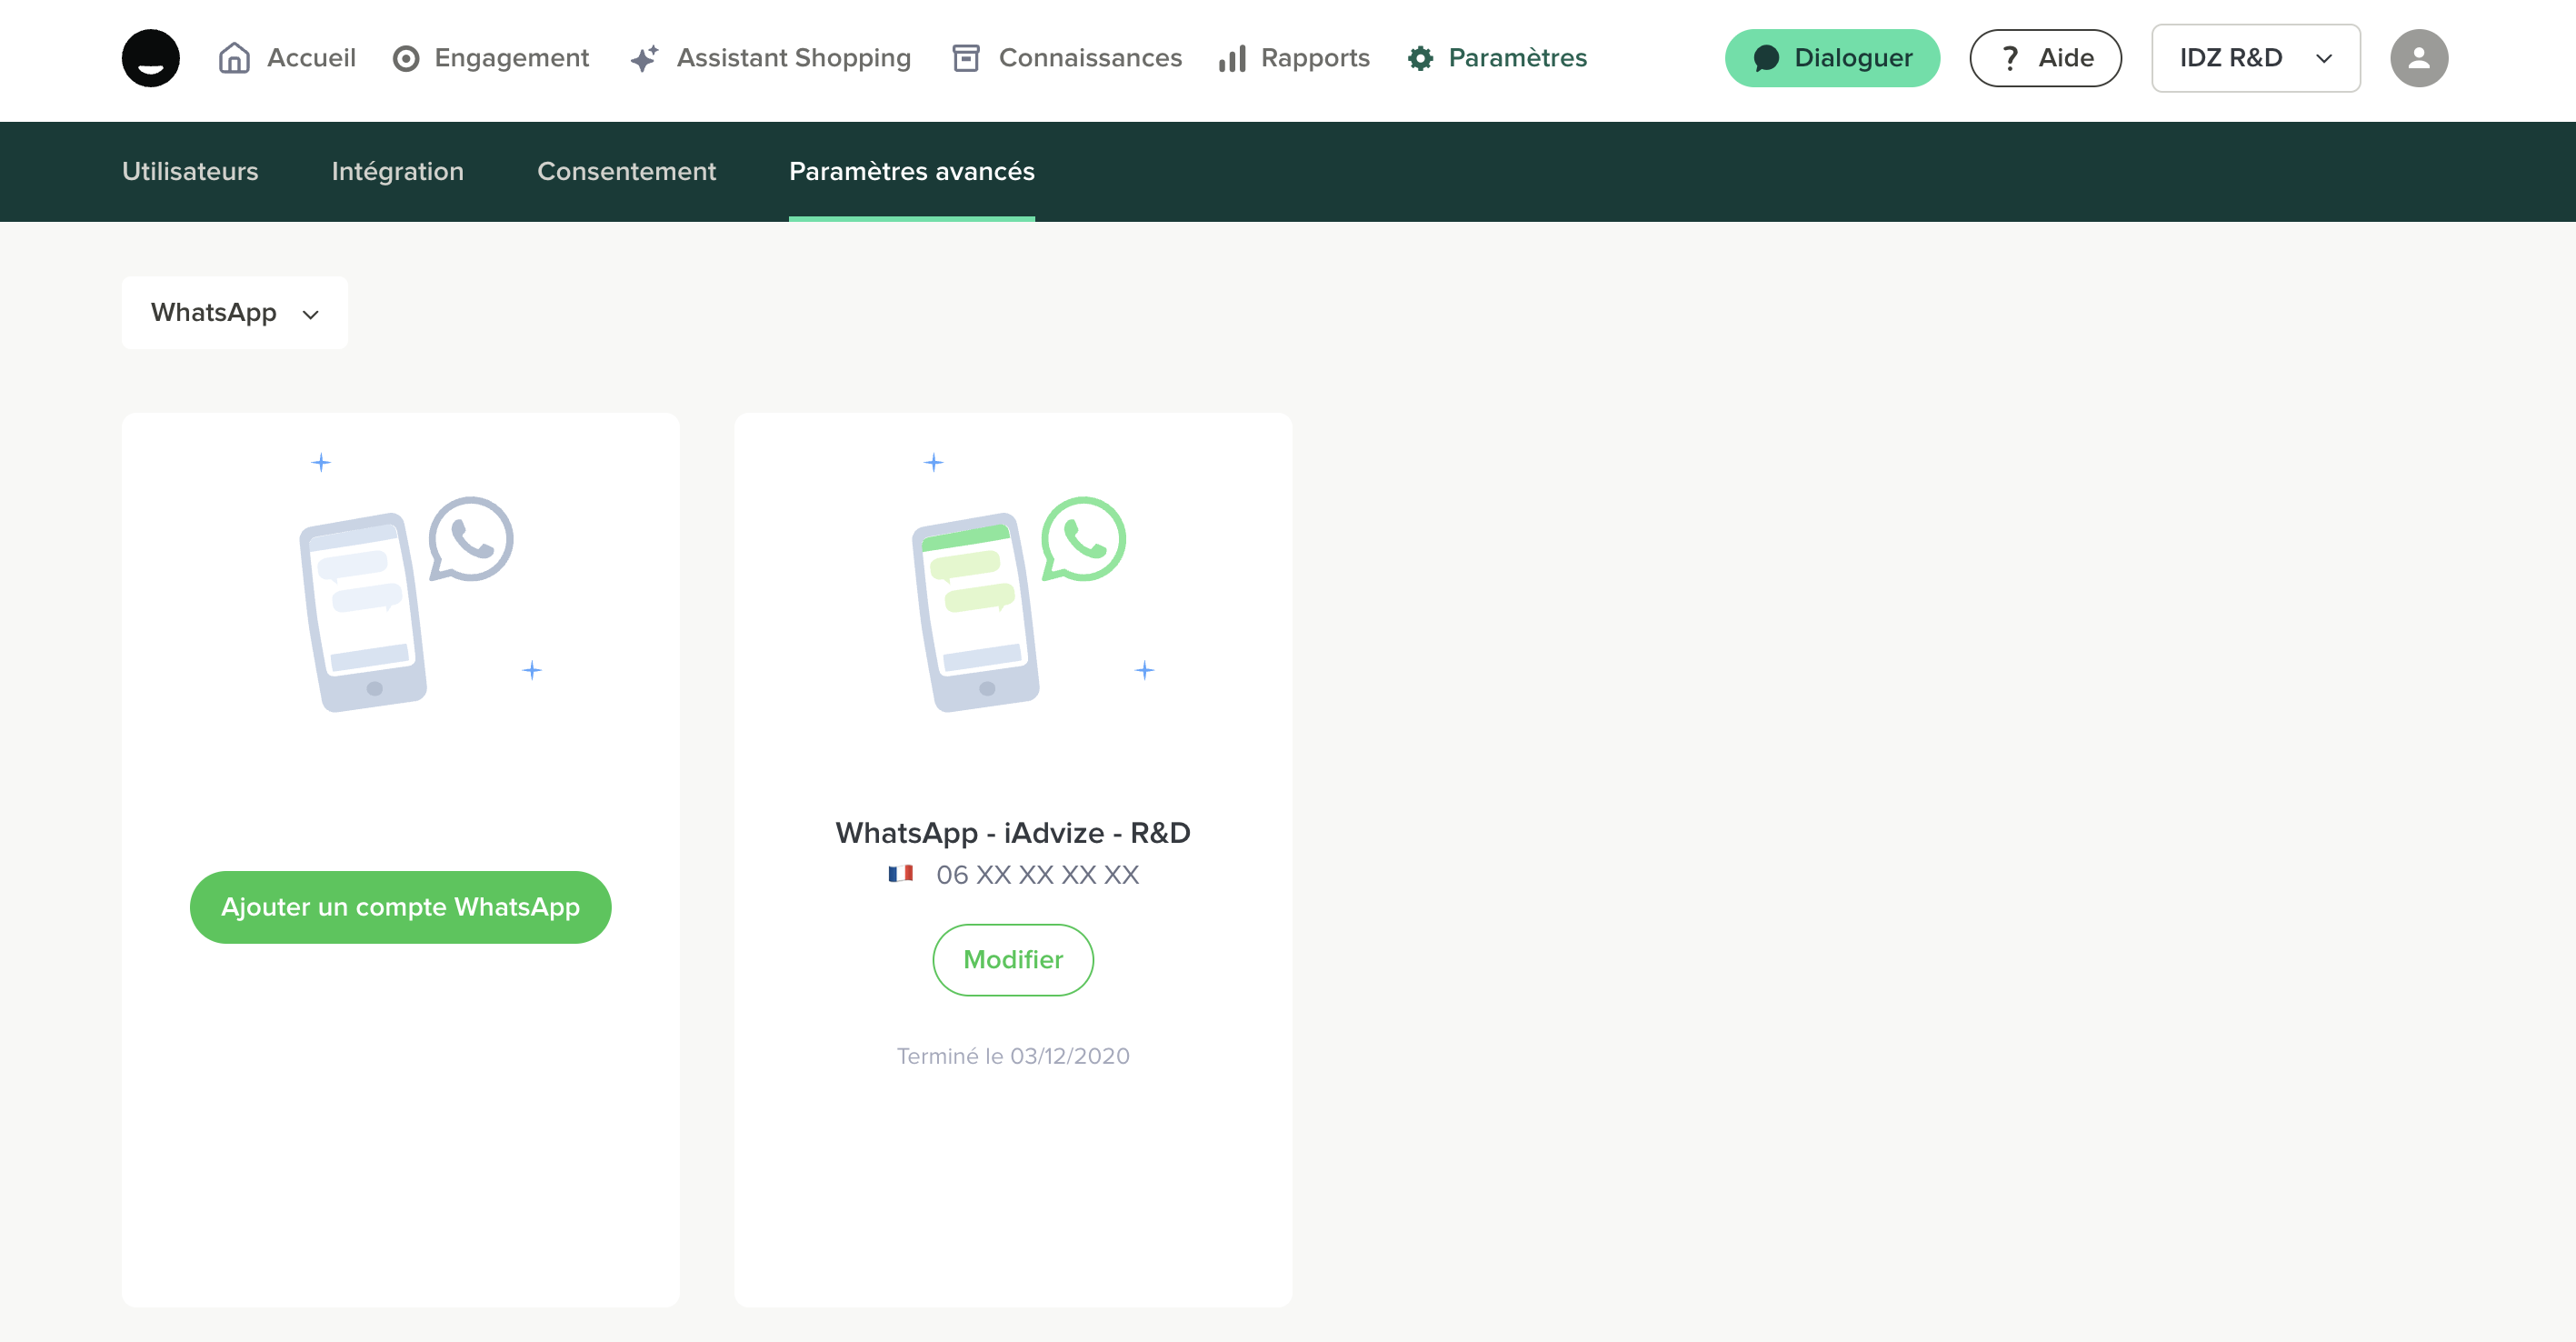Click the Rapports bar chart icon

pyautogui.click(x=1232, y=58)
